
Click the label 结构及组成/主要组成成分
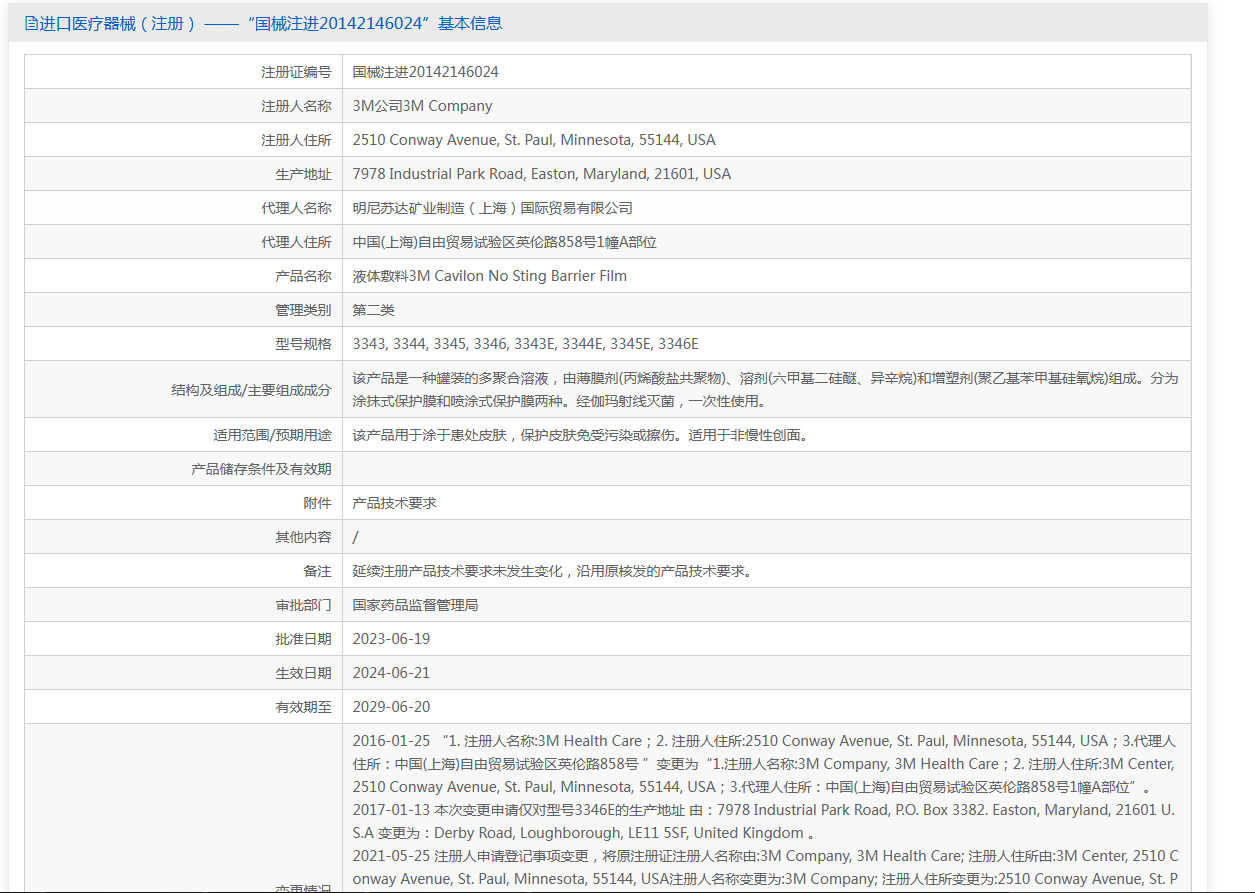(x=251, y=389)
